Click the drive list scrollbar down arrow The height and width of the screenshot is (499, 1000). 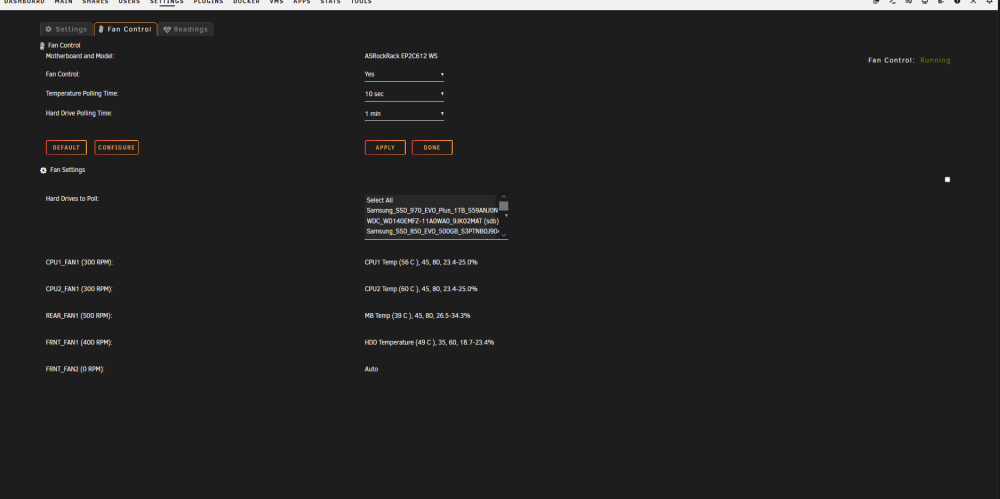pyautogui.click(x=504, y=235)
